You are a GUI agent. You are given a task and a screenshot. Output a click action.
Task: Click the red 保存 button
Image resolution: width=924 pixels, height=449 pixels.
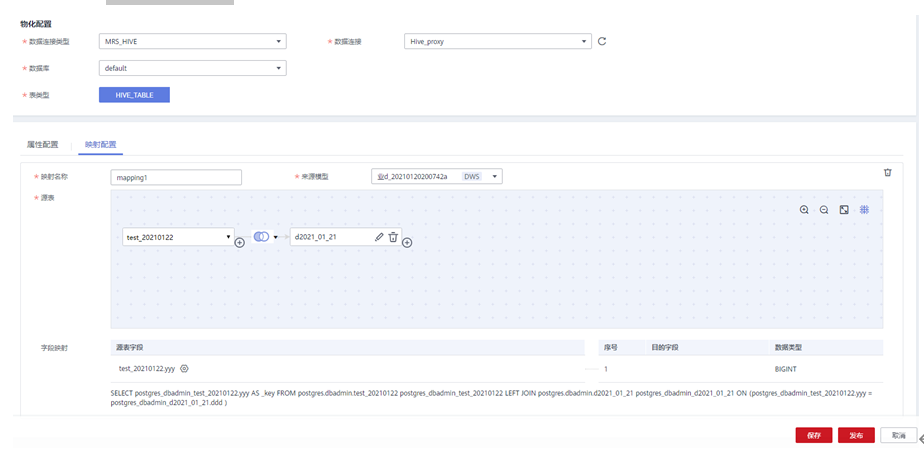[x=813, y=435]
